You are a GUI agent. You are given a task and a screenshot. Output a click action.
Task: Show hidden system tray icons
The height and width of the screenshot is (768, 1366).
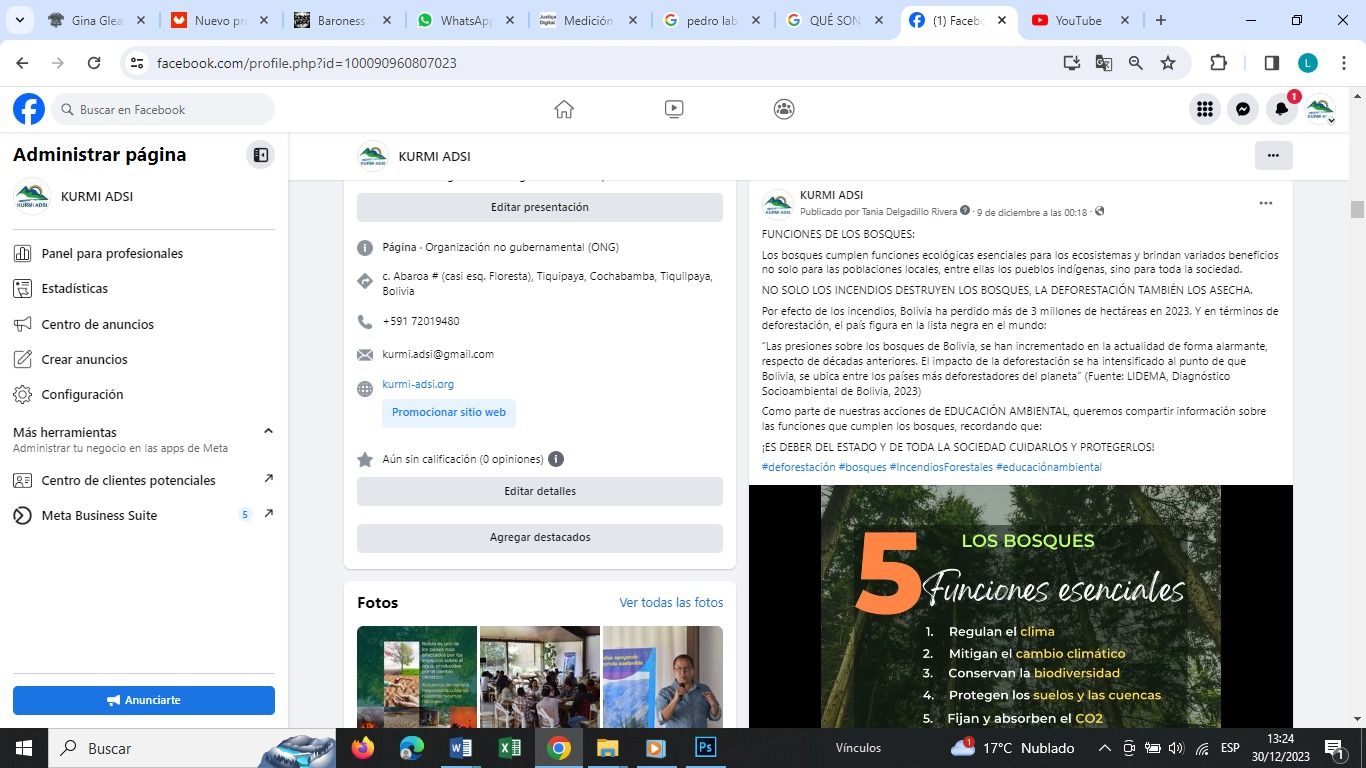[x=1105, y=748]
